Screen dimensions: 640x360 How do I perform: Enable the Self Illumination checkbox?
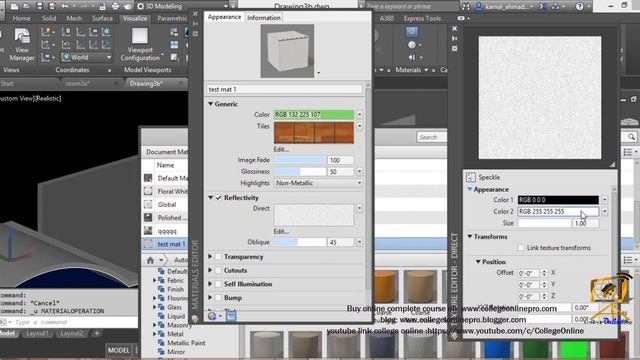click(x=218, y=284)
